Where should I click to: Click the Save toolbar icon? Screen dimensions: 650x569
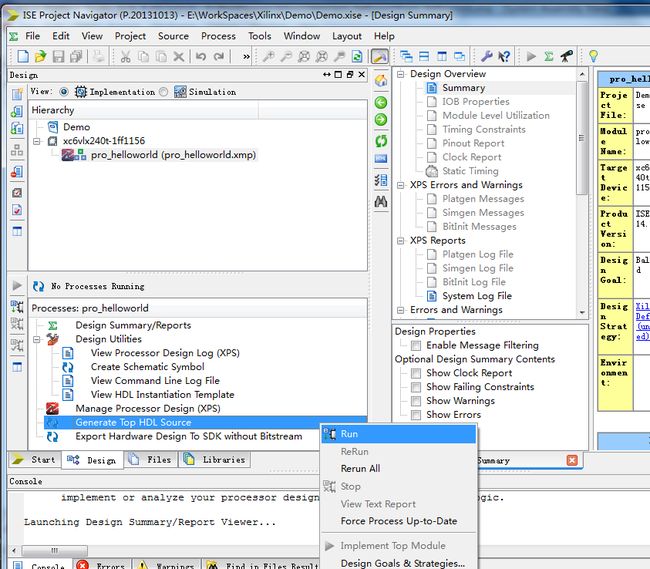tap(58, 56)
